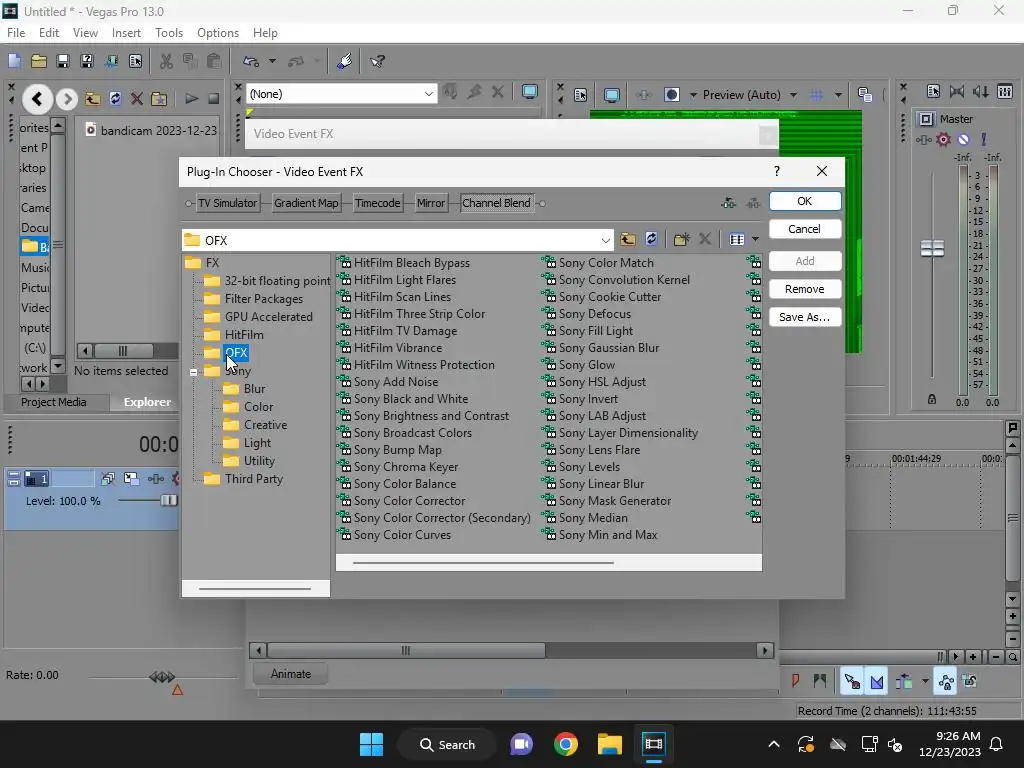Go back in Explorer with back arrow

(x=37, y=99)
